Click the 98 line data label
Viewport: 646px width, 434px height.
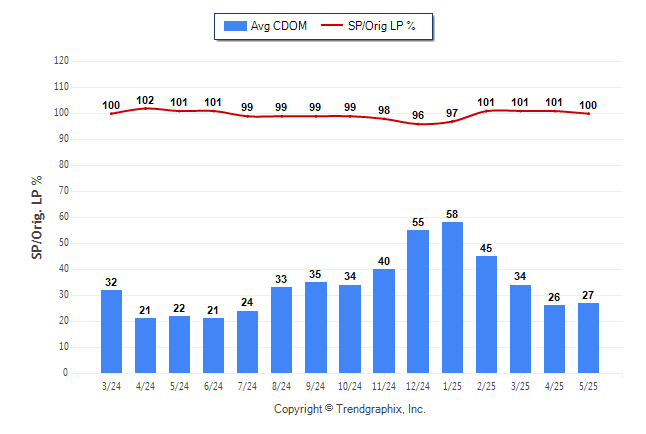(384, 110)
